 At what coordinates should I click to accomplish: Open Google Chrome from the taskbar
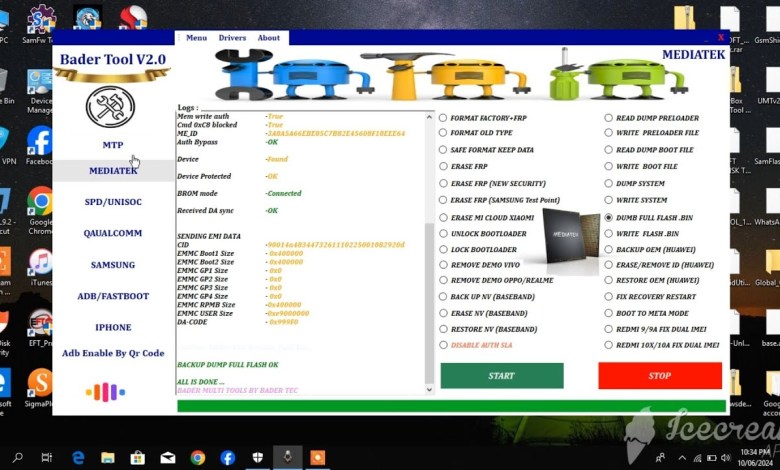coord(198,457)
